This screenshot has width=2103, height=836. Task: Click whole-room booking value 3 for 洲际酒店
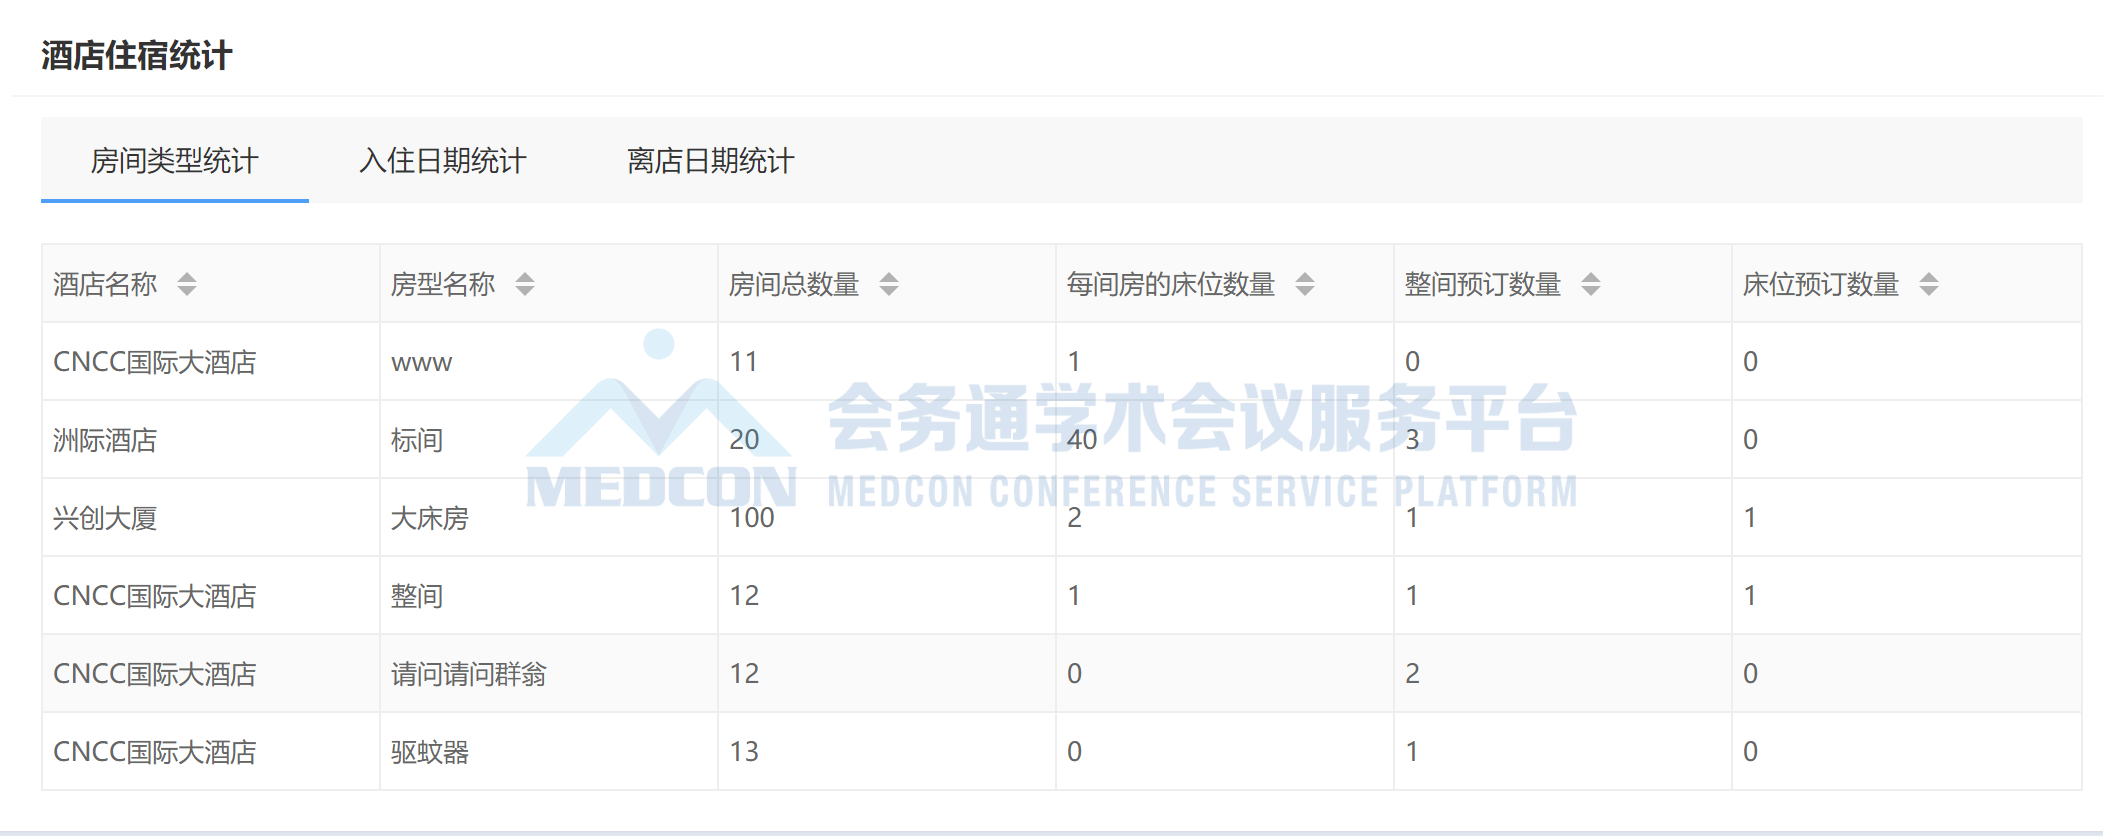[x=1412, y=440]
